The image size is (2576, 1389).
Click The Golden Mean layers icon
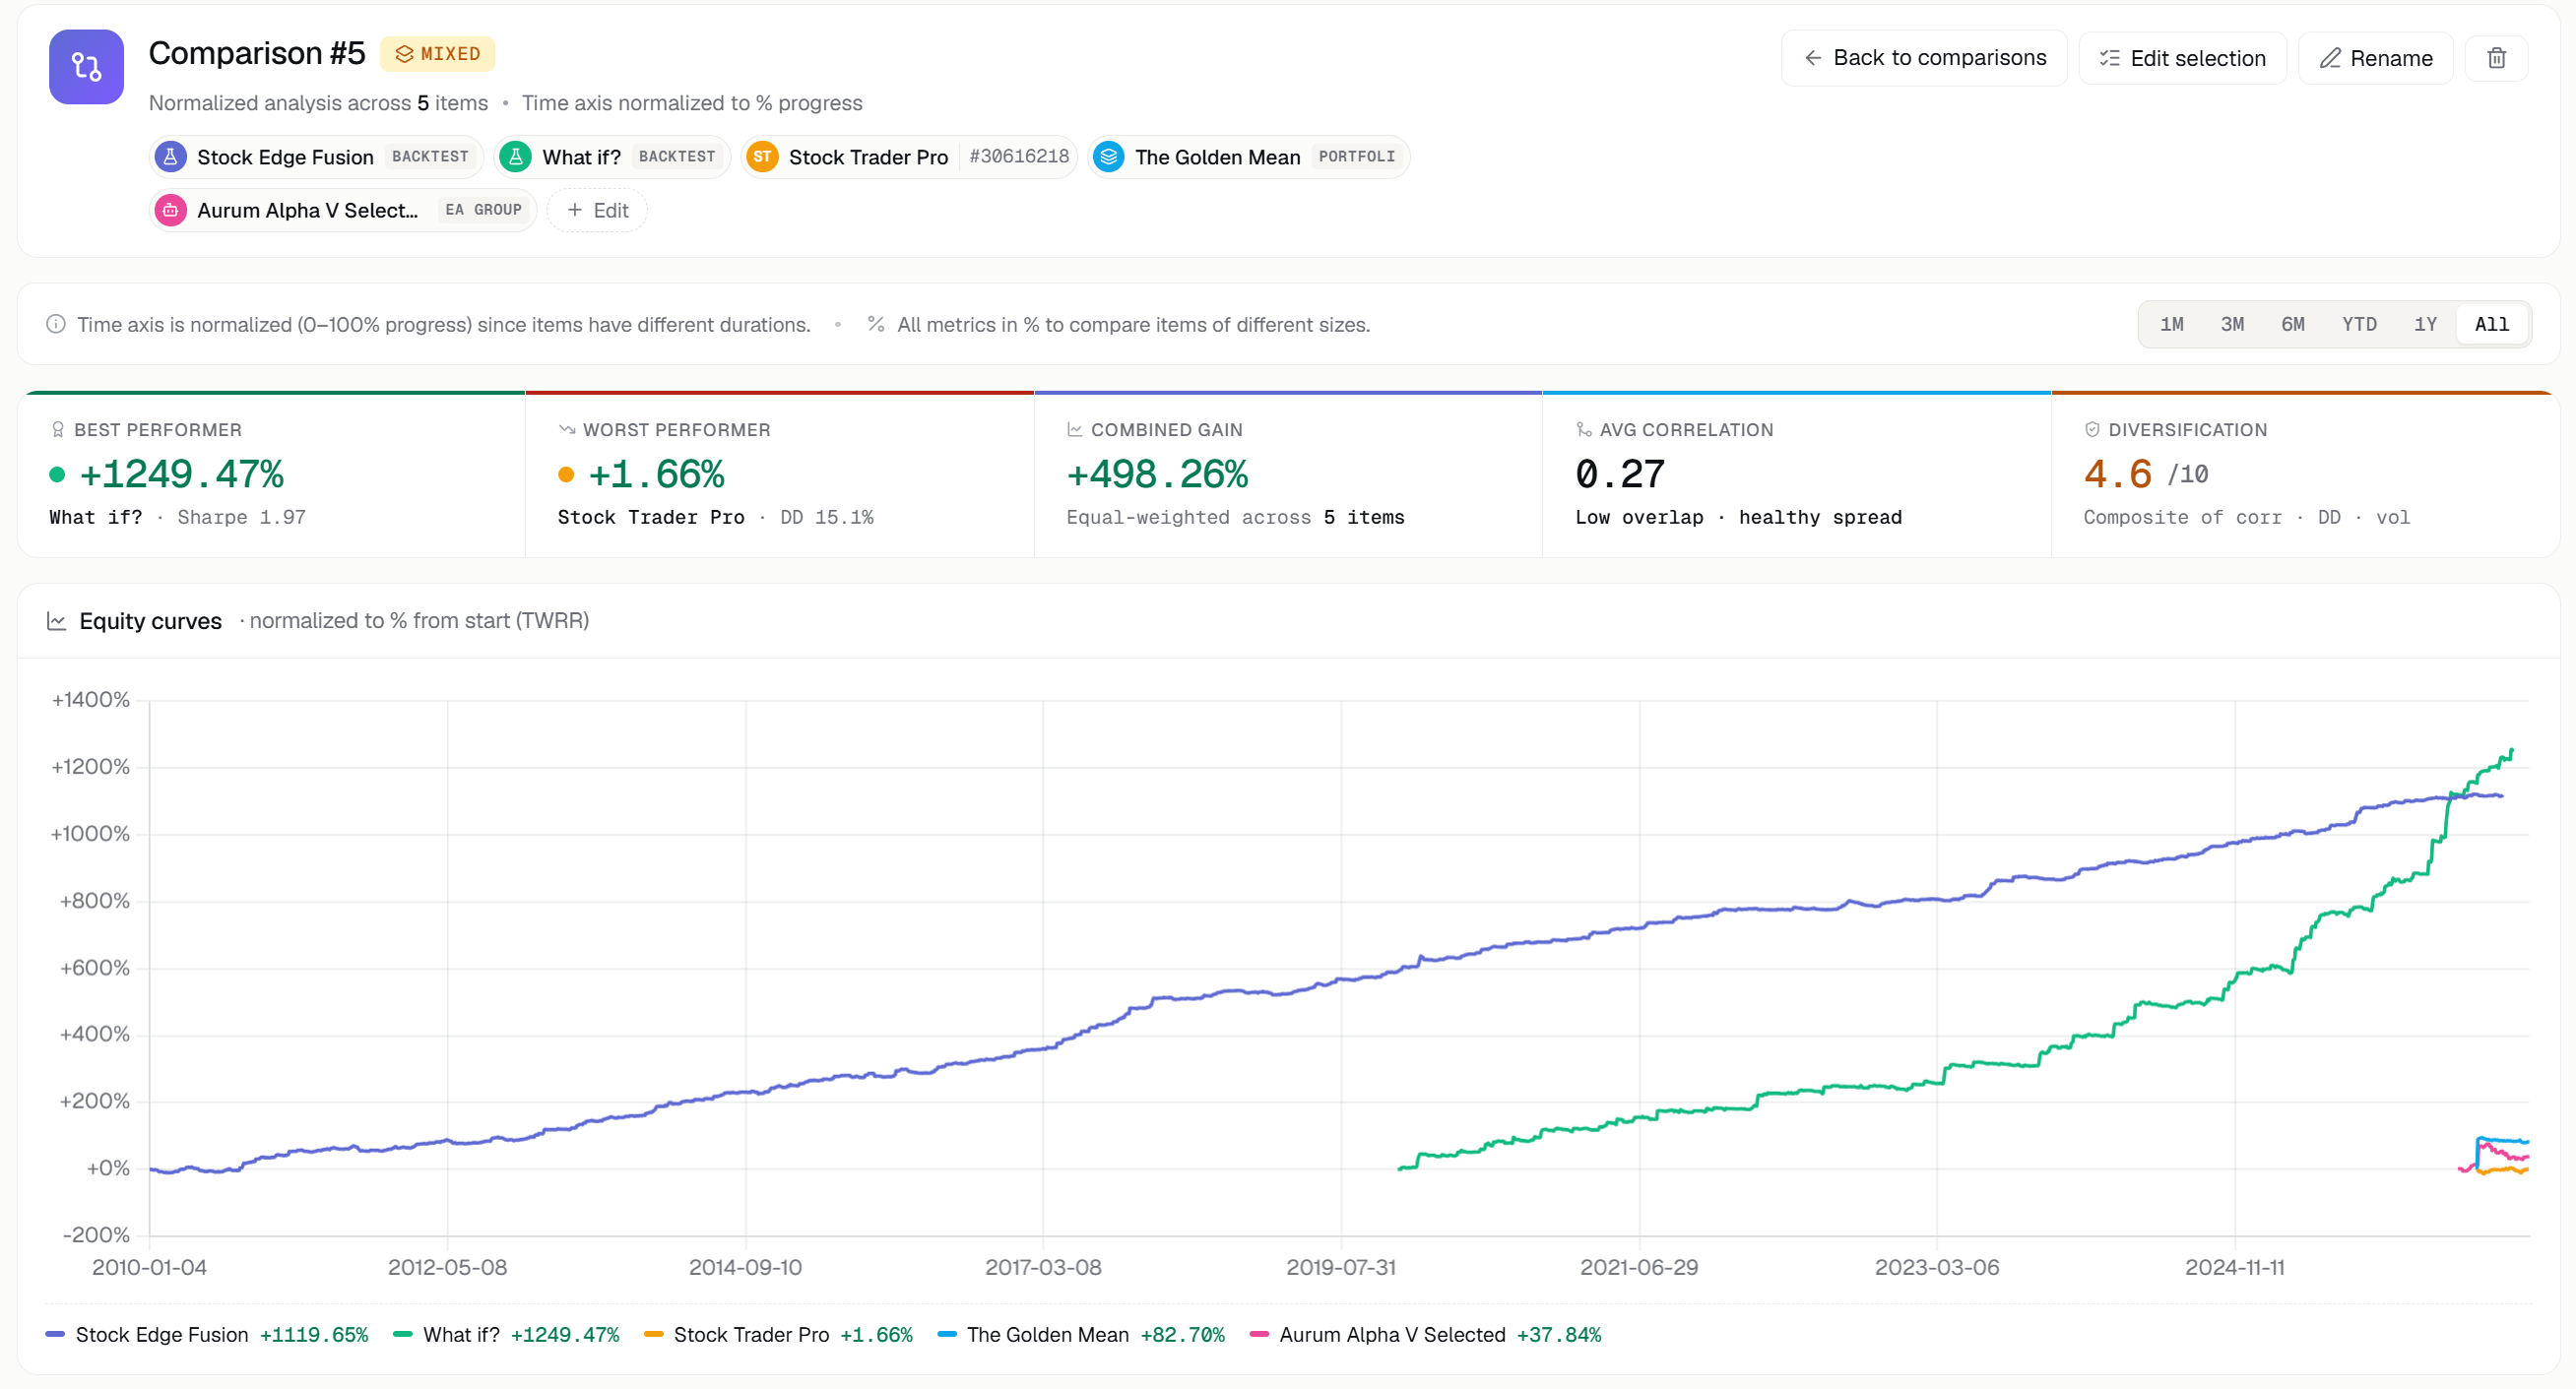[x=1108, y=157]
